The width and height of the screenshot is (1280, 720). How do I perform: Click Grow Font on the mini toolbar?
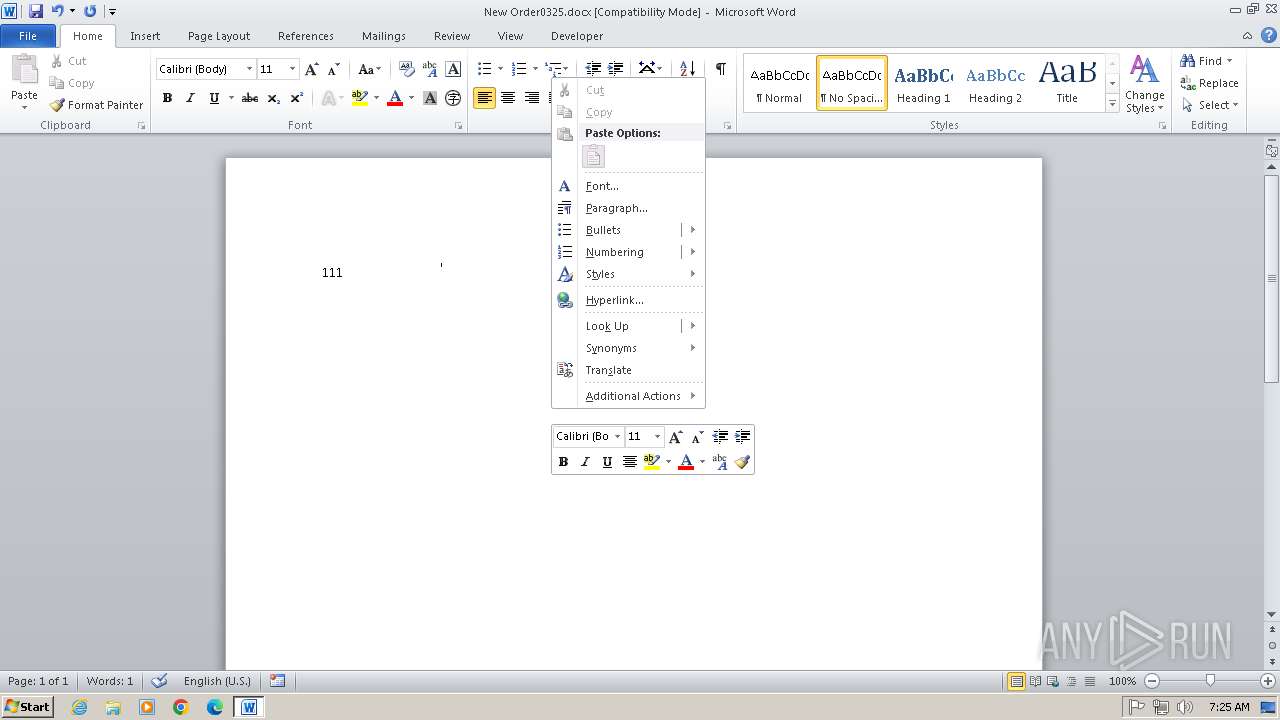tap(676, 436)
